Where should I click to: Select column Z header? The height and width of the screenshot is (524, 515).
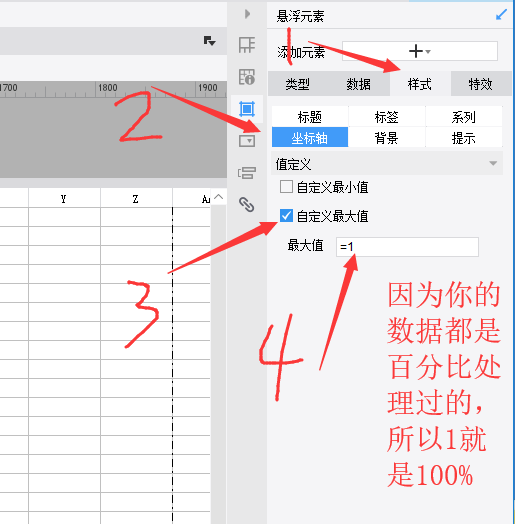click(136, 199)
